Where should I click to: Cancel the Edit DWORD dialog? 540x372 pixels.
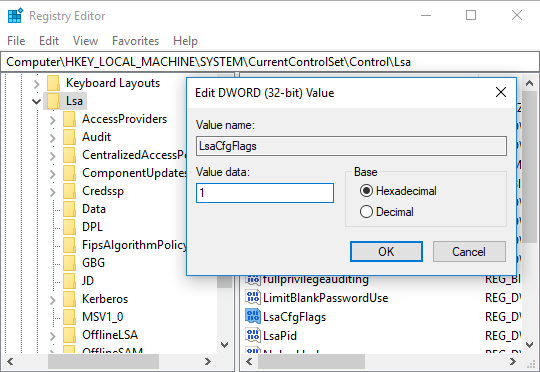(x=469, y=251)
